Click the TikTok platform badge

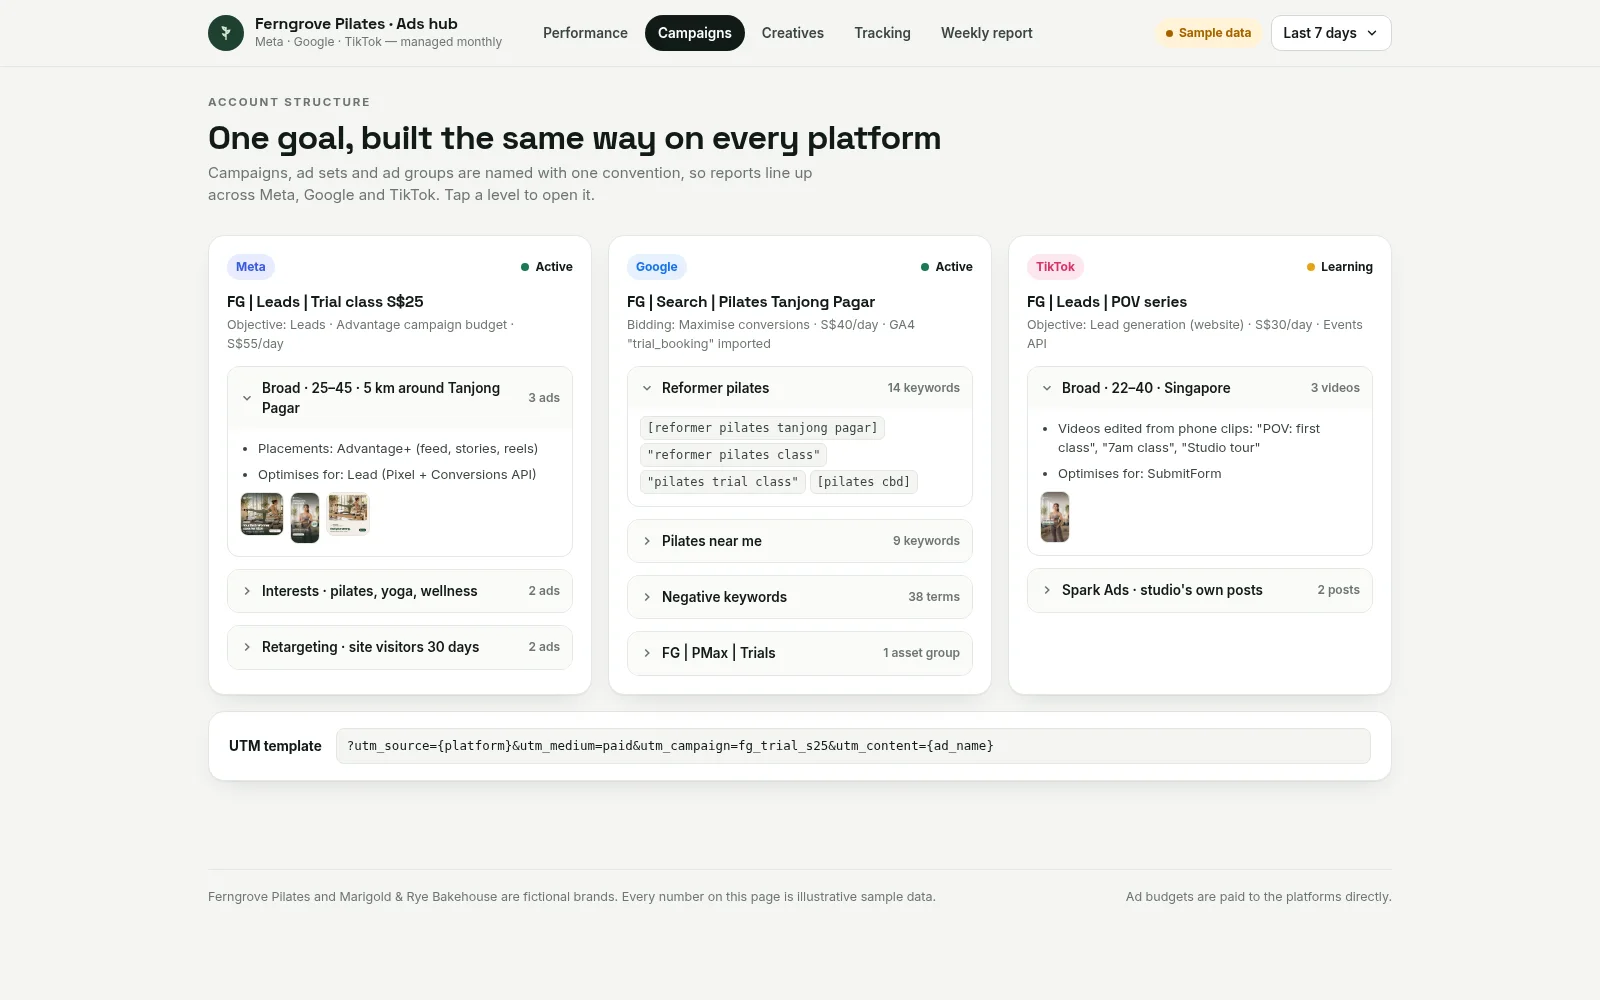click(1055, 267)
